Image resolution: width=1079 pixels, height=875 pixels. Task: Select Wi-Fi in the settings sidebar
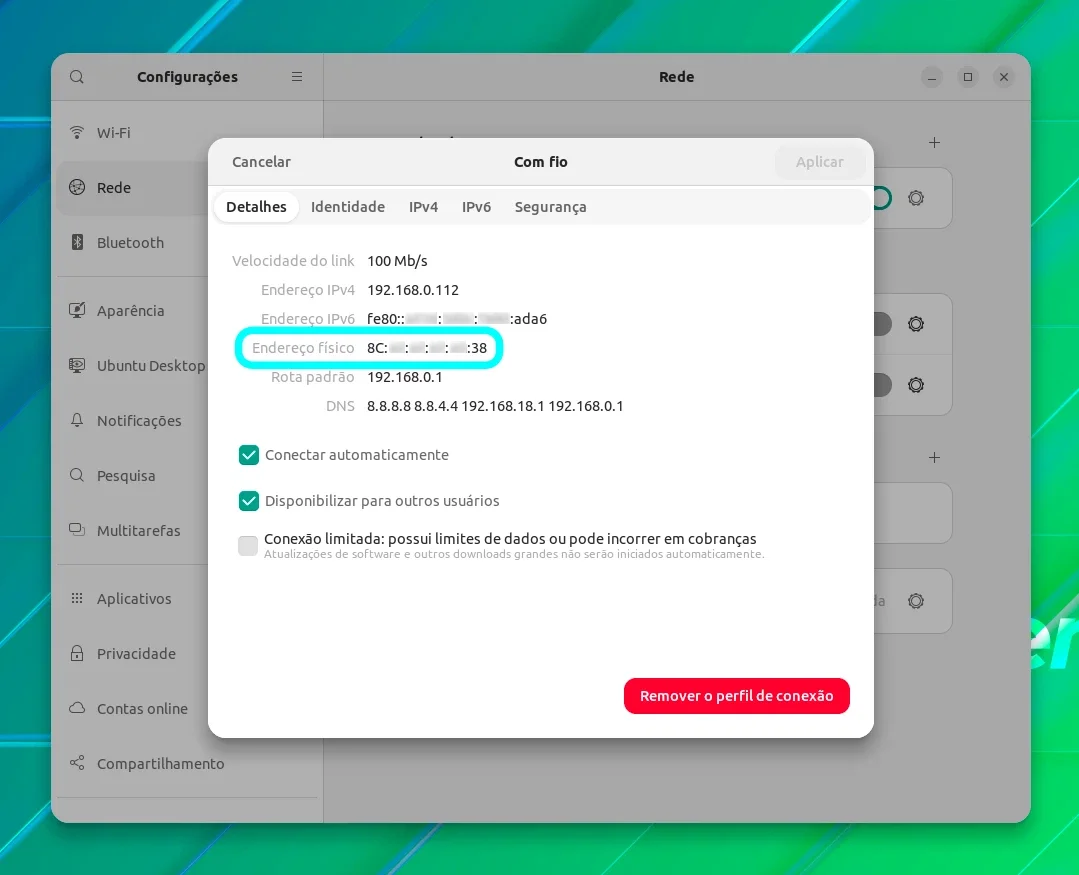point(189,133)
